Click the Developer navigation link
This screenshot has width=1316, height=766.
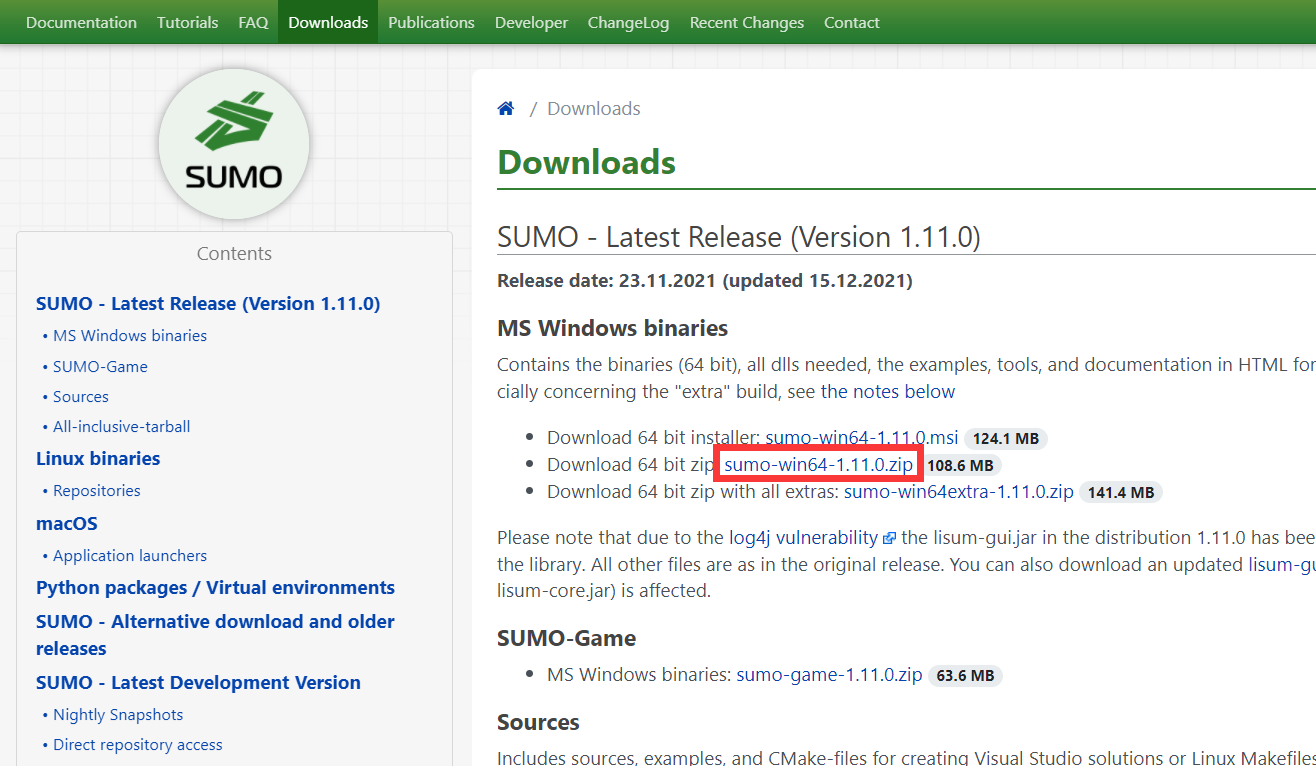[x=531, y=22]
